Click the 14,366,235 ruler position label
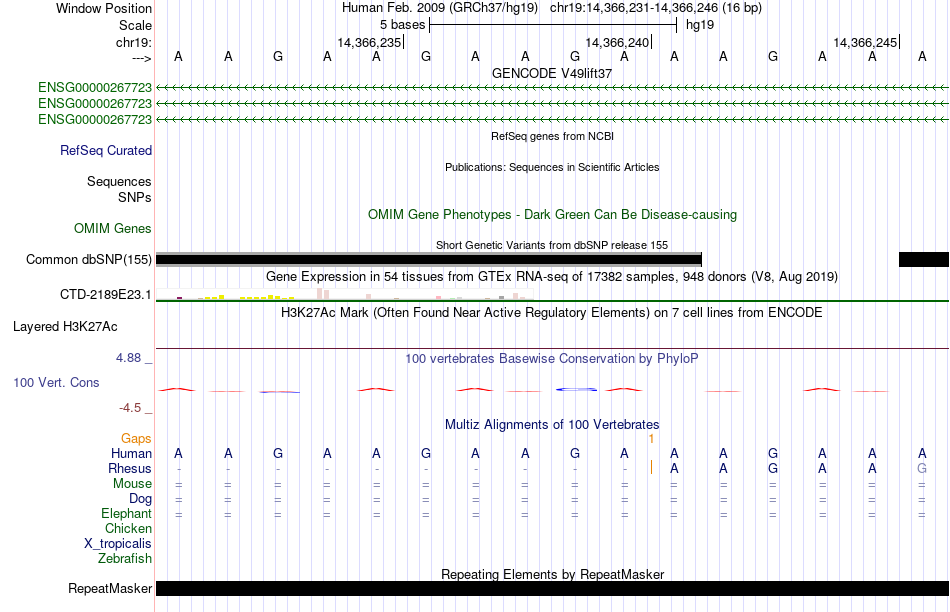 coord(370,42)
